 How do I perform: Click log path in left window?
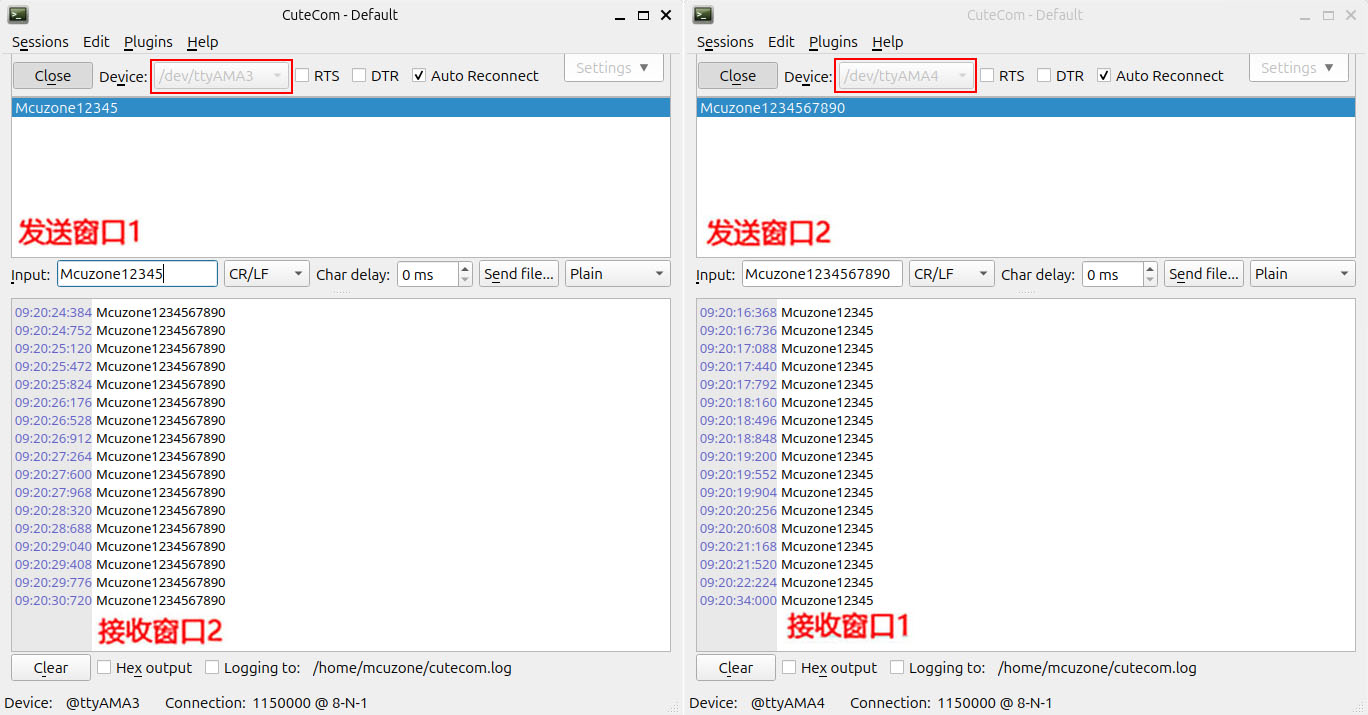(412, 668)
